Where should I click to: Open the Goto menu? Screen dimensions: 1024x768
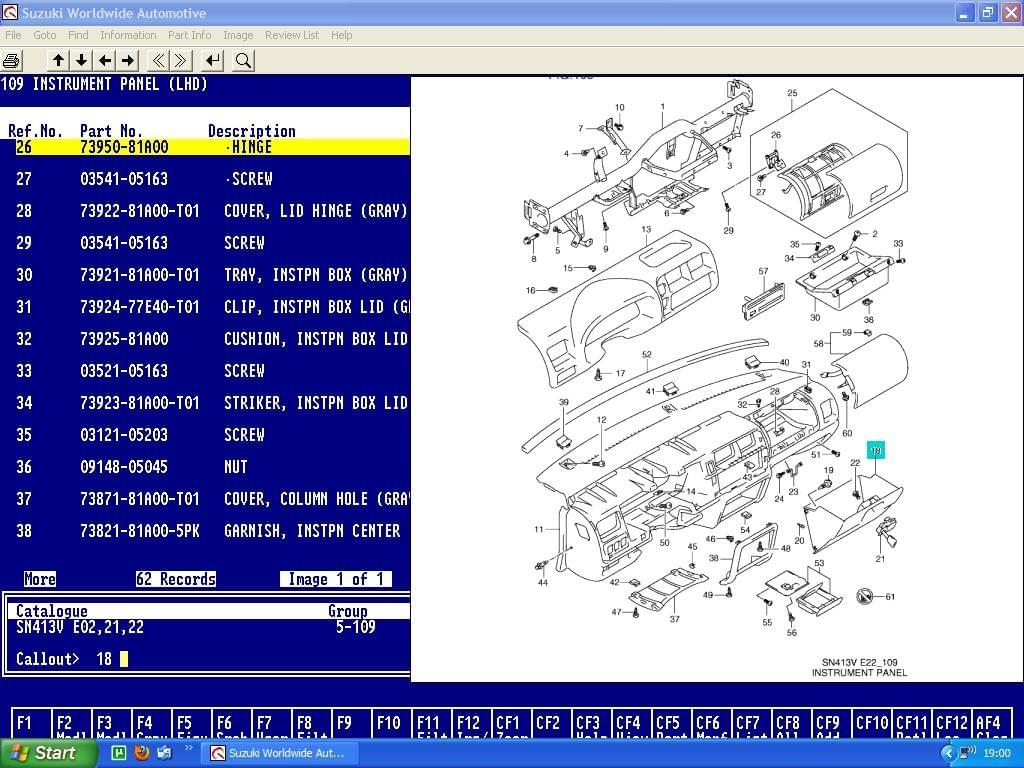44,35
